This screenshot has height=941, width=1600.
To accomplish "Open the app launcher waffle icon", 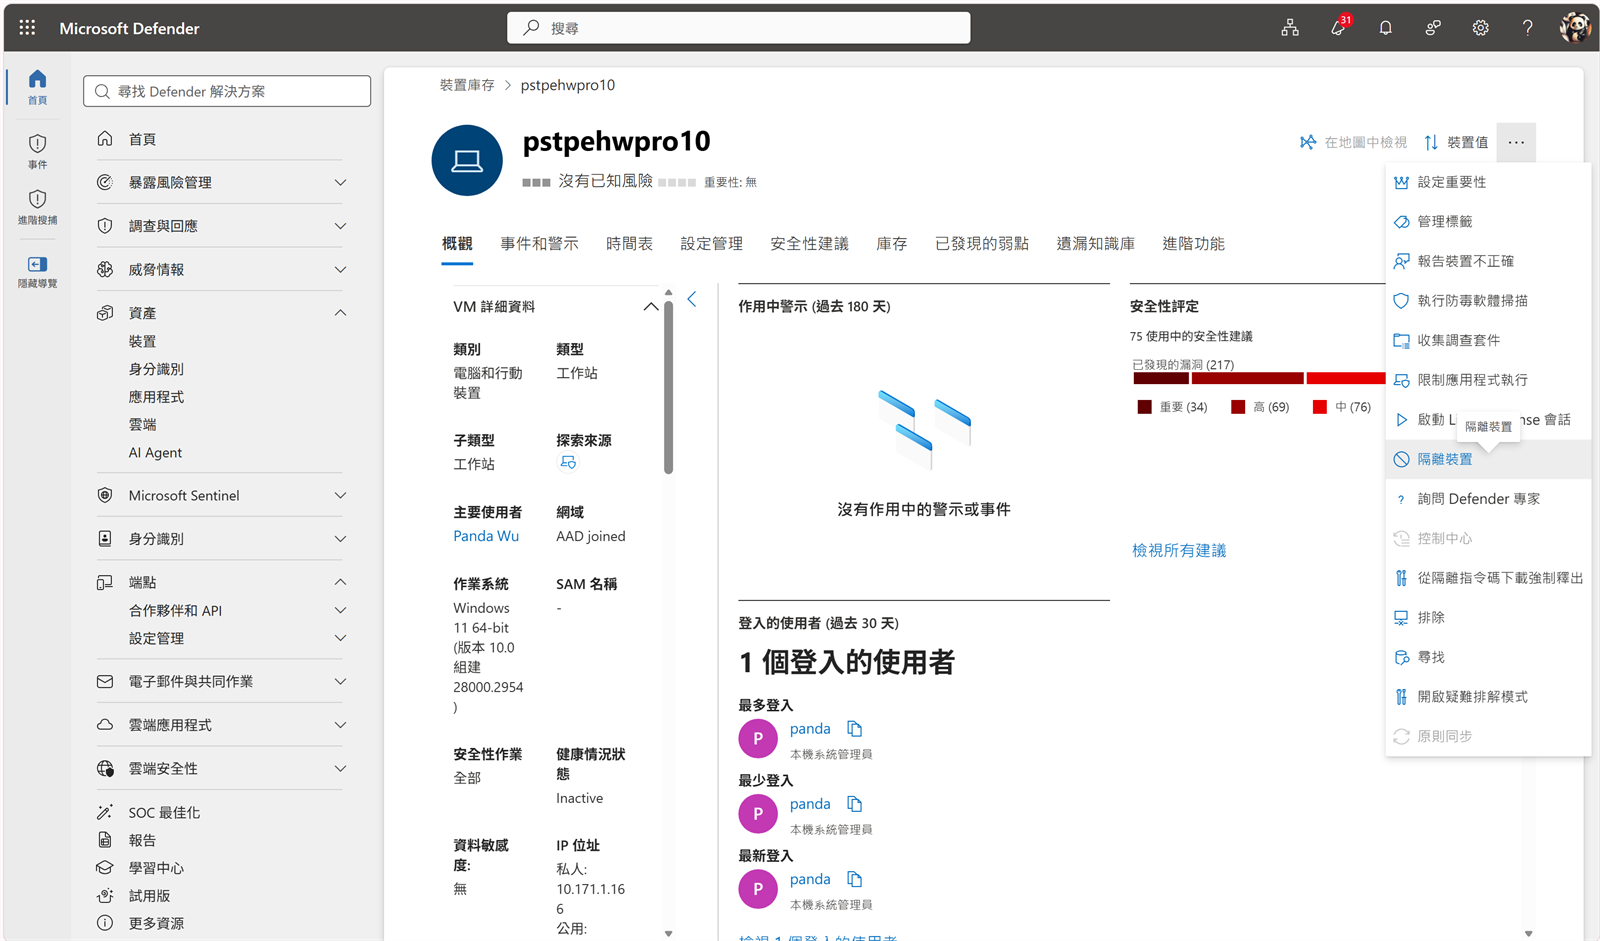I will pyautogui.click(x=27, y=28).
